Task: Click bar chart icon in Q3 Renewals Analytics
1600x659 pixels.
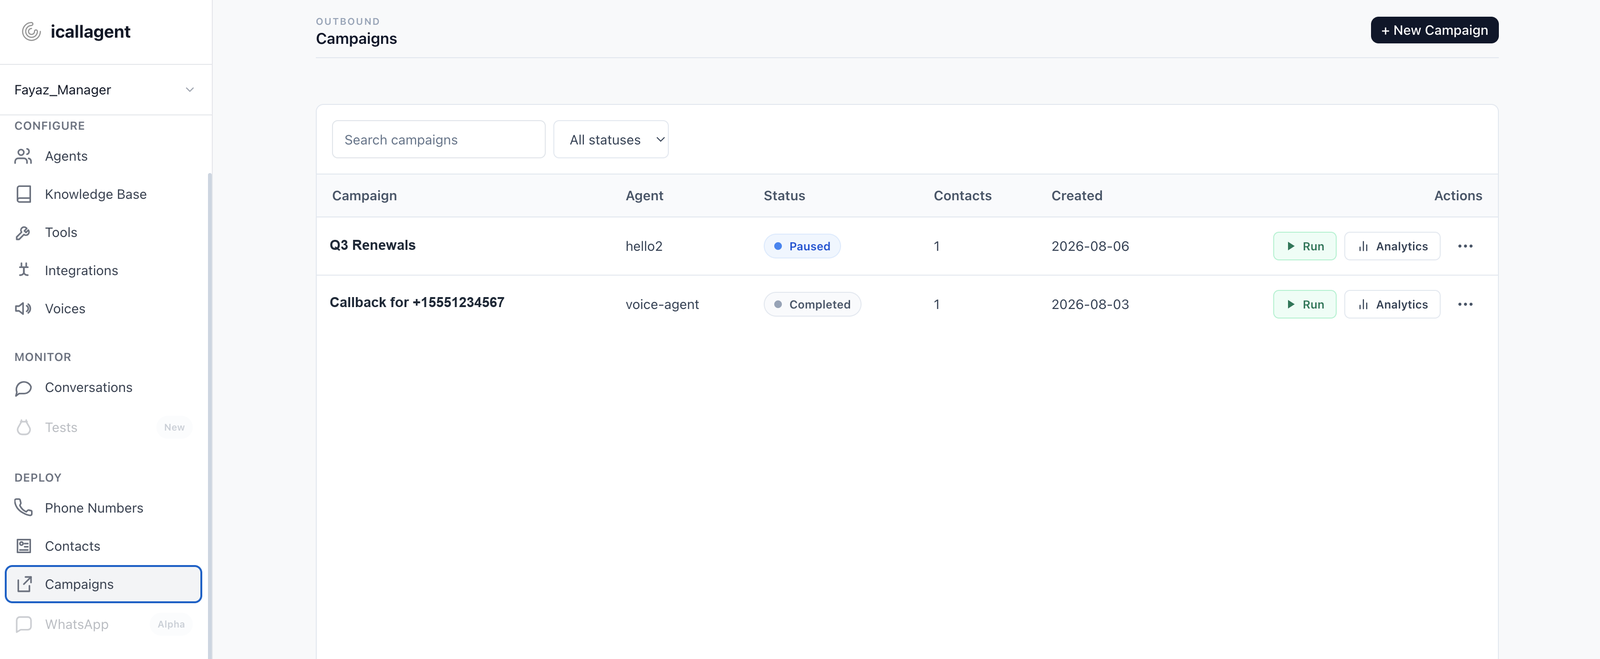Action: [1363, 246]
